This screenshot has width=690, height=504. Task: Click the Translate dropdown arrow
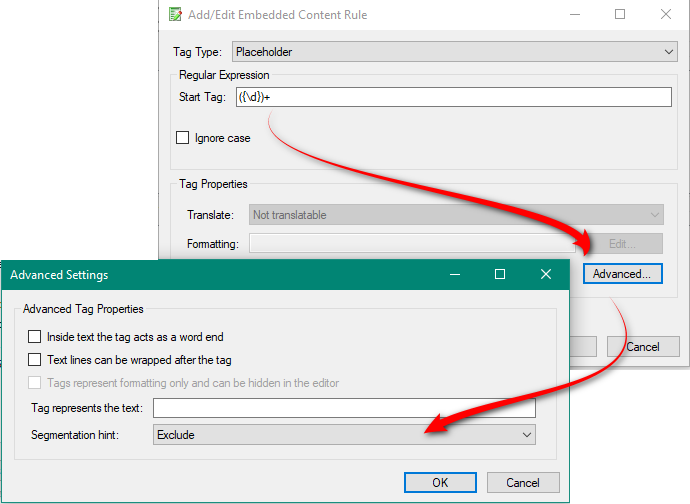tap(655, 215)
